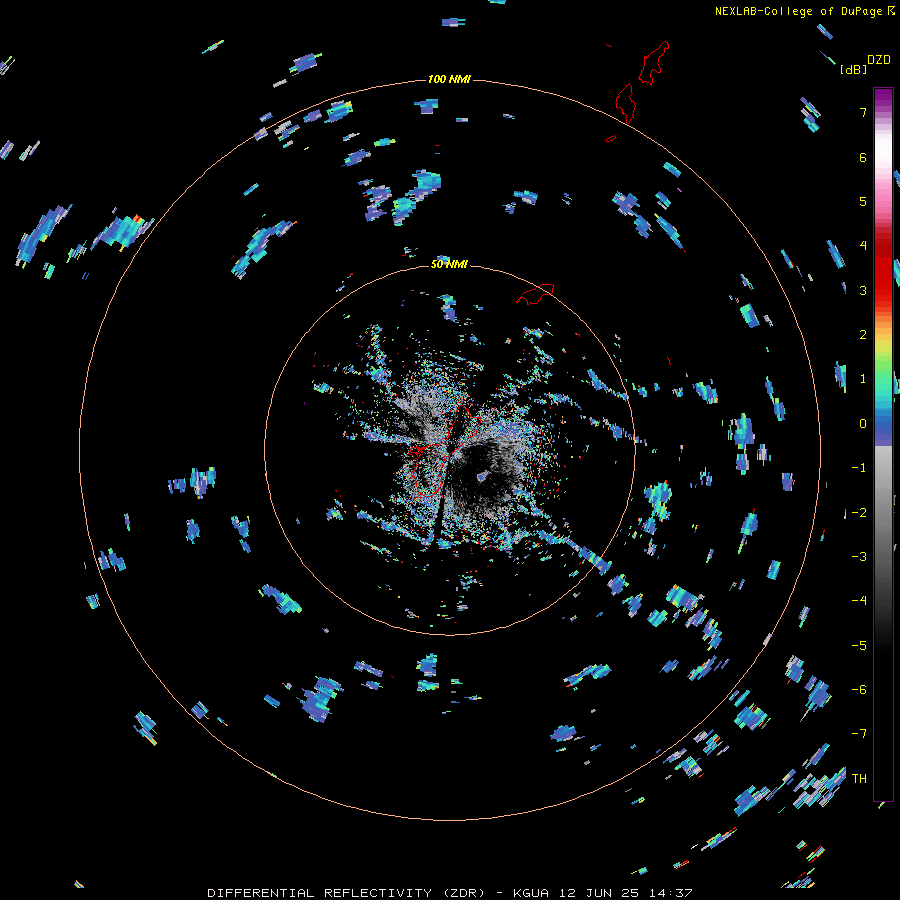Click the KGUA station identifier text
This screenshot has width=900, height=900.
(531, 893)
